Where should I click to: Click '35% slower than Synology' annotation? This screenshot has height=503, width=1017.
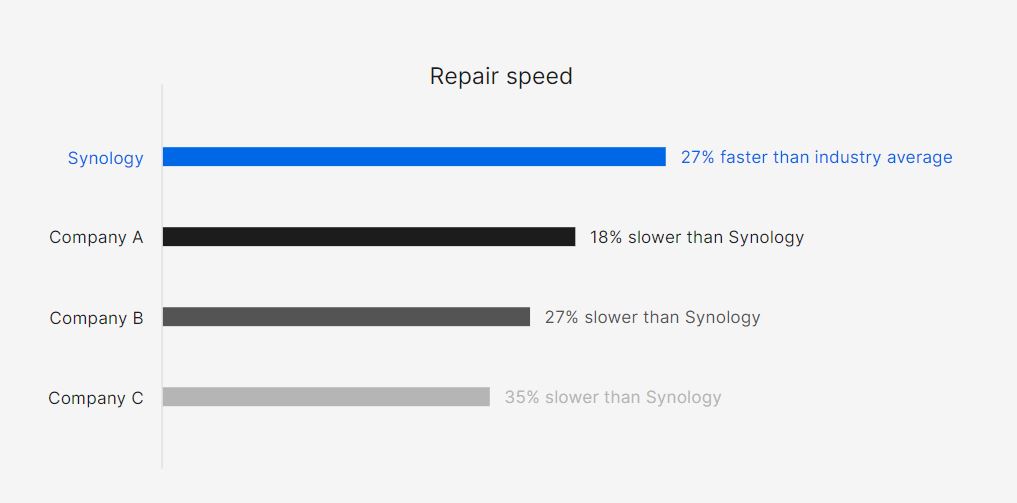click(613, 397)
